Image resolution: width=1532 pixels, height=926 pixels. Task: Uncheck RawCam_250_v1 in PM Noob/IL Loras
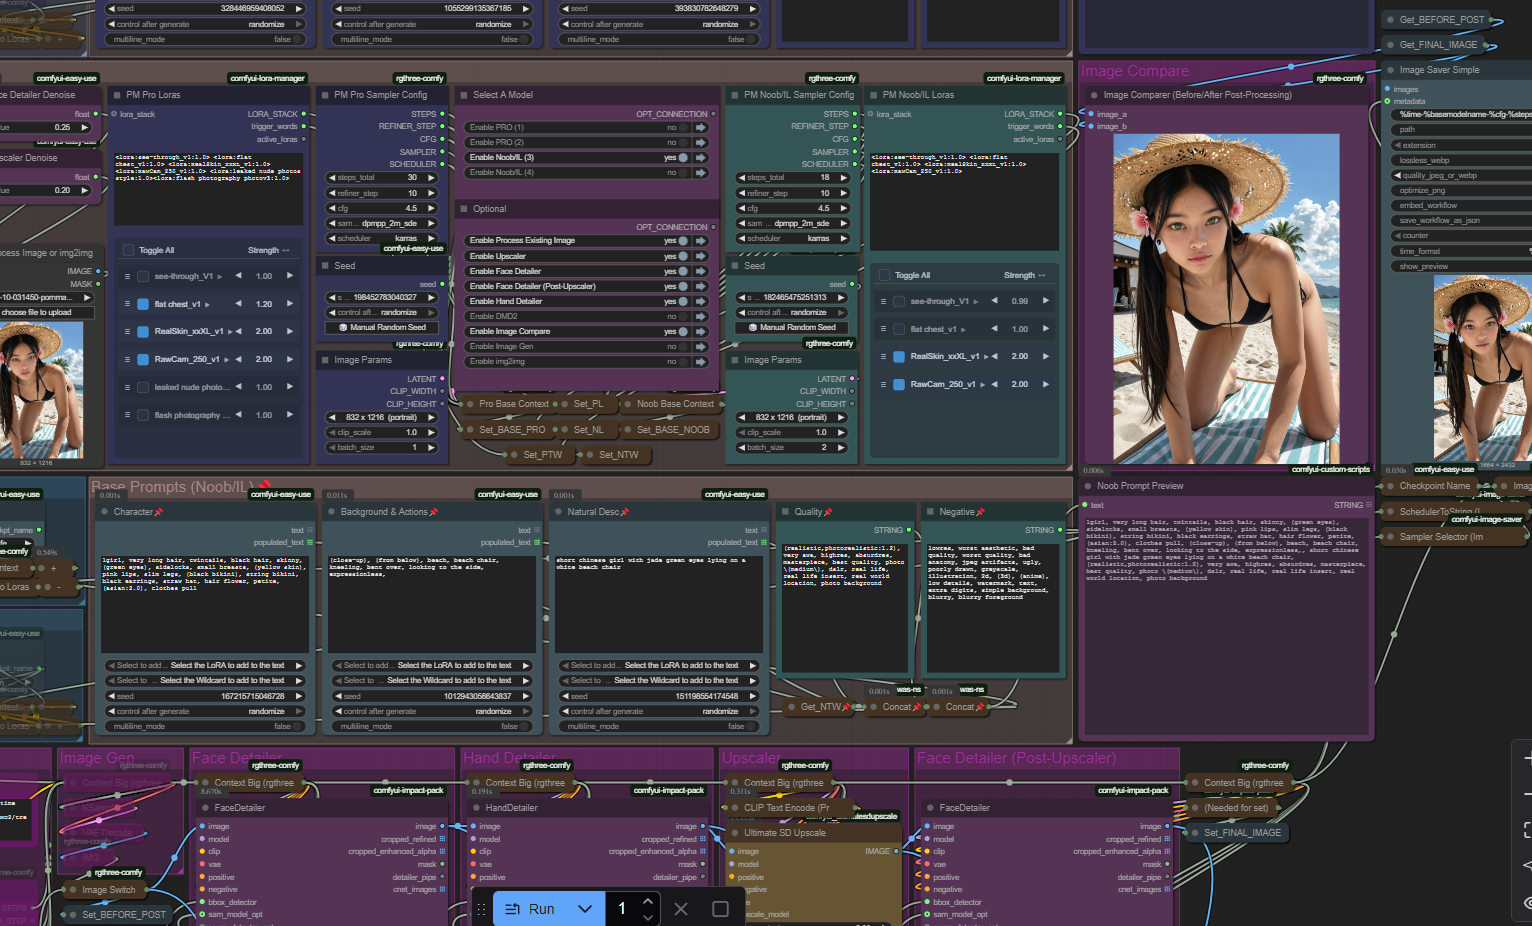click(x=900, y=384)
